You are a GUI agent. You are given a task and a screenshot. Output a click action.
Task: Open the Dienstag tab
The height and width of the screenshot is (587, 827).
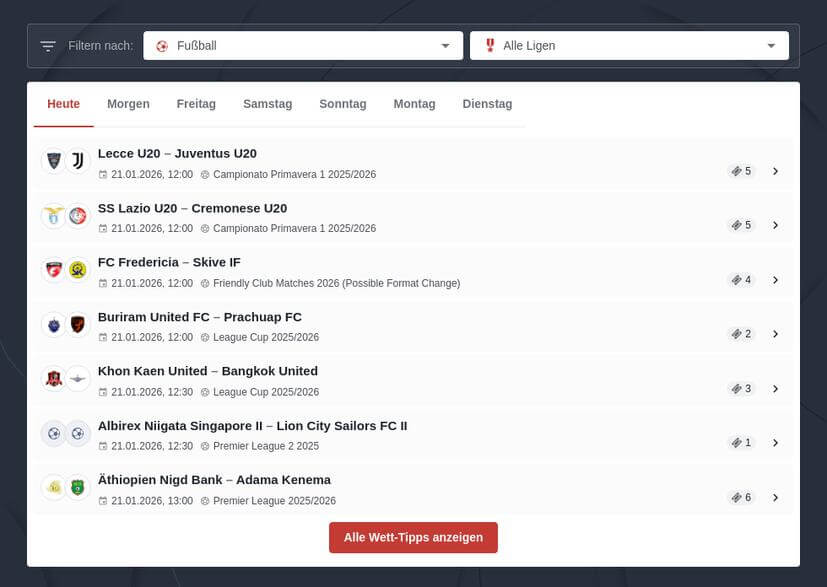(x=487, y=104)
